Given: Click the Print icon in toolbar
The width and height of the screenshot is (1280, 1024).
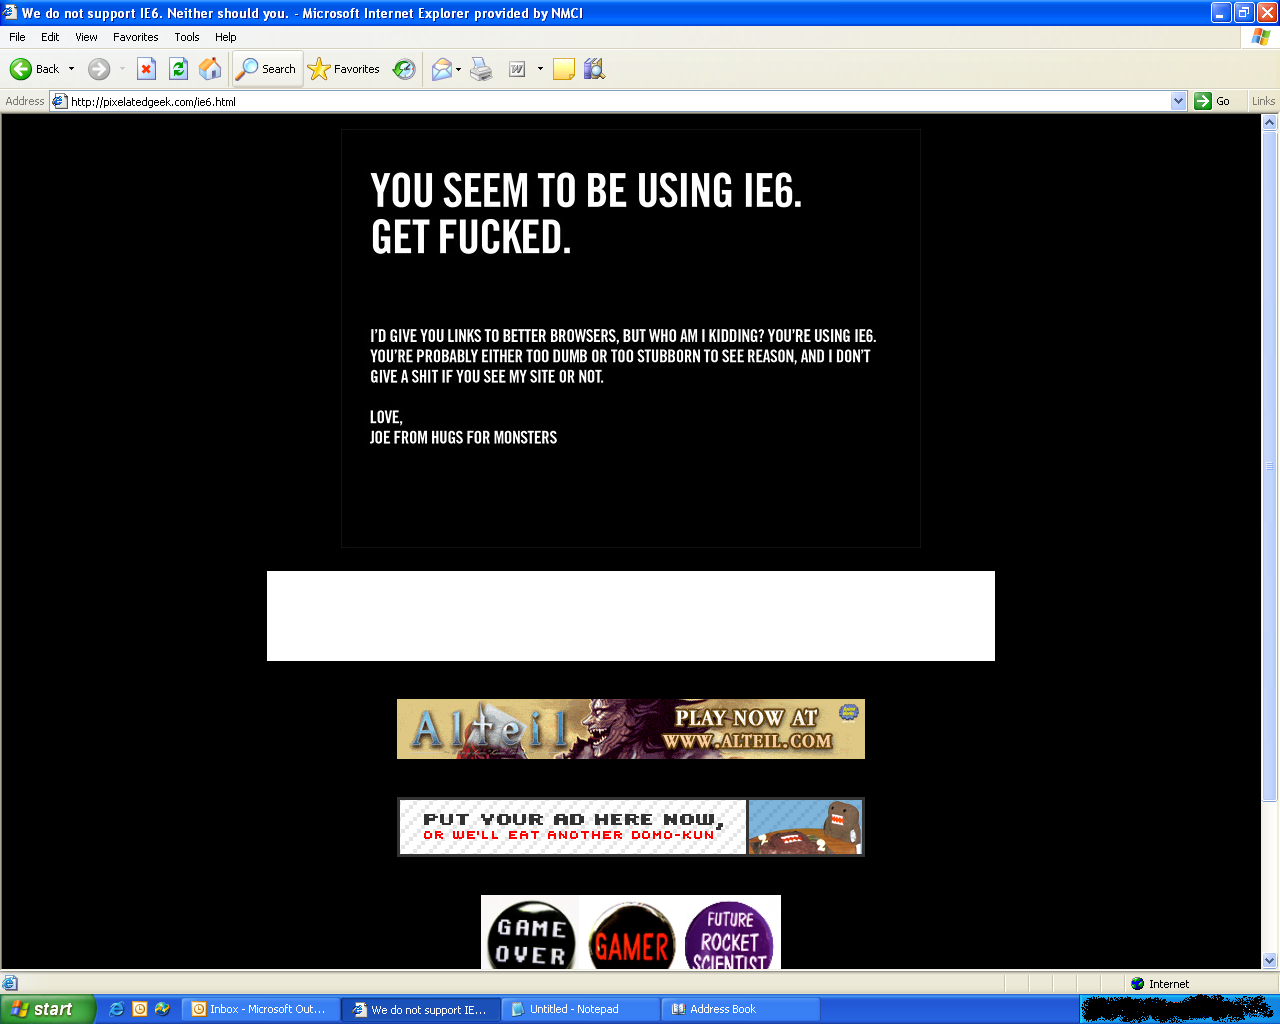Looking at the screenshot, I should click(x=481, y=69).
